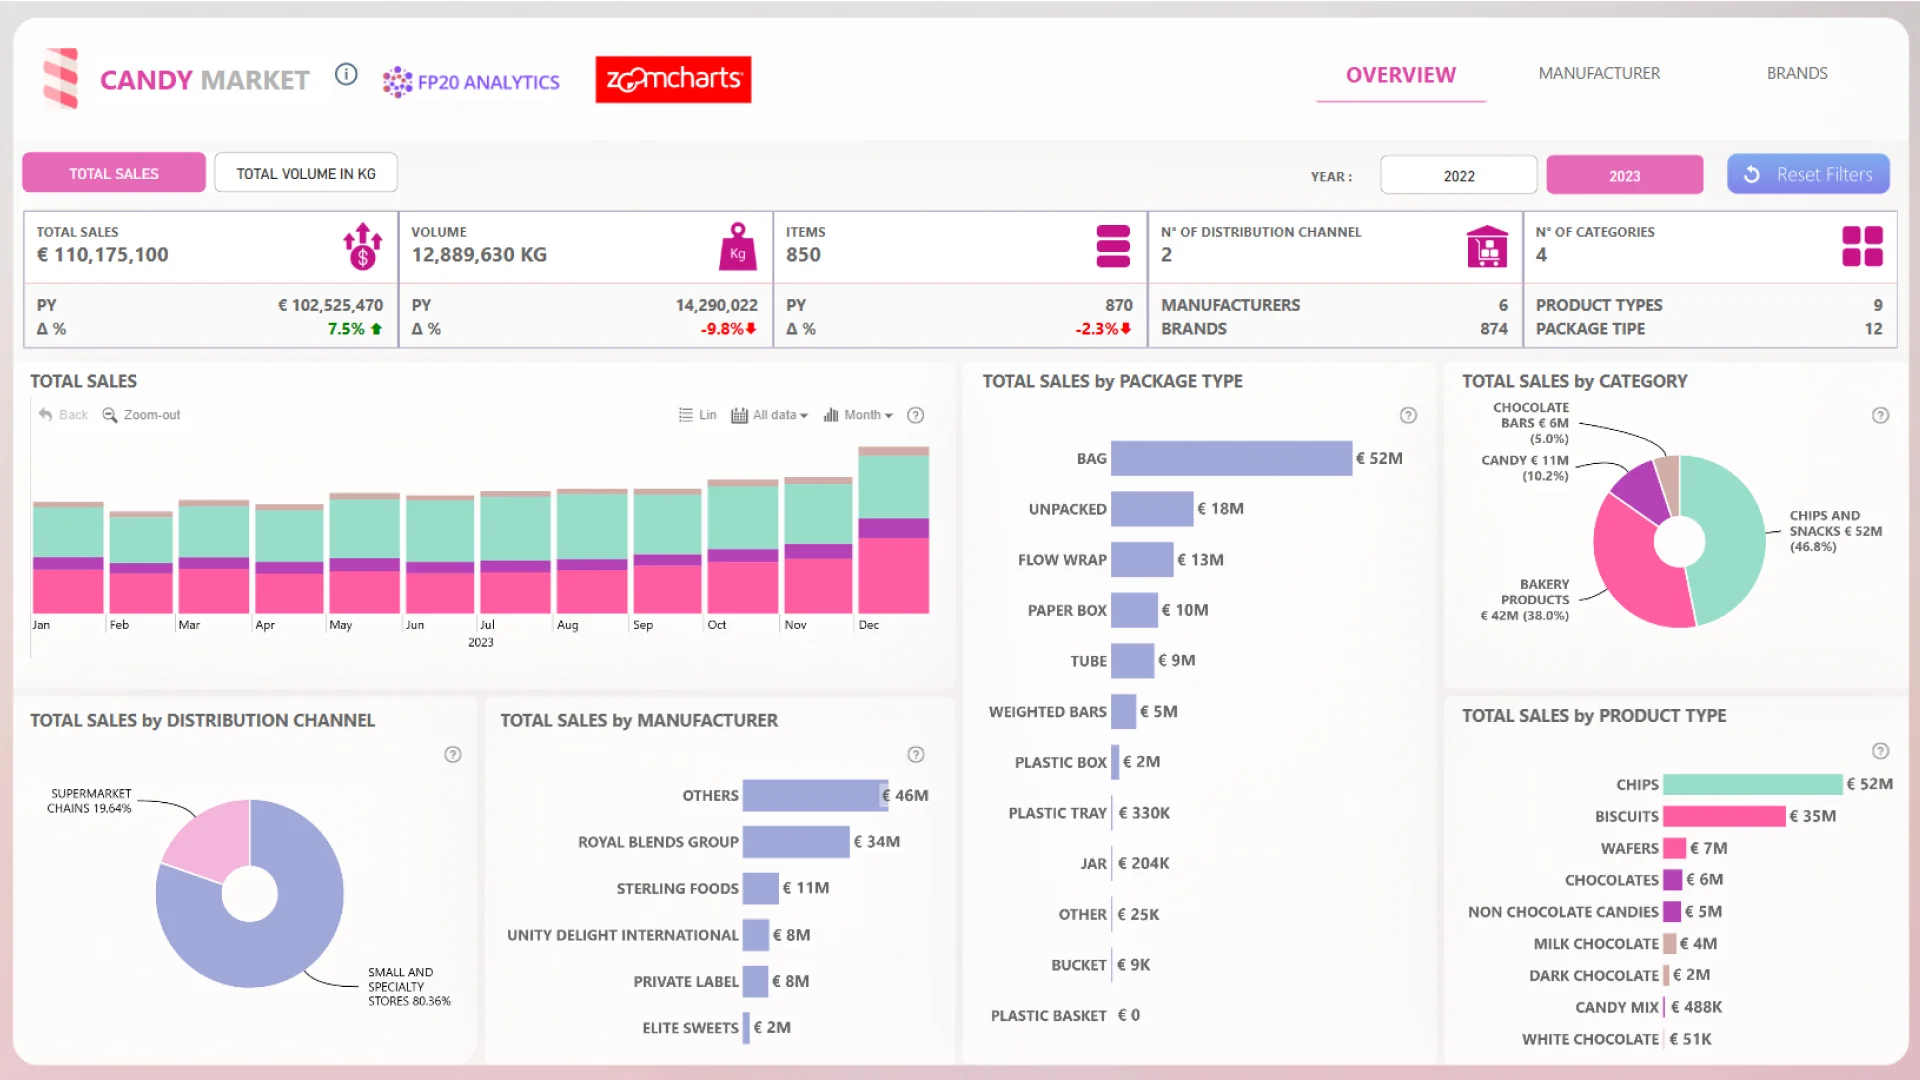Screen dimensions: 1920x1080
Task: Select year 2022 filter
Action: click(x=1458, y=175)
